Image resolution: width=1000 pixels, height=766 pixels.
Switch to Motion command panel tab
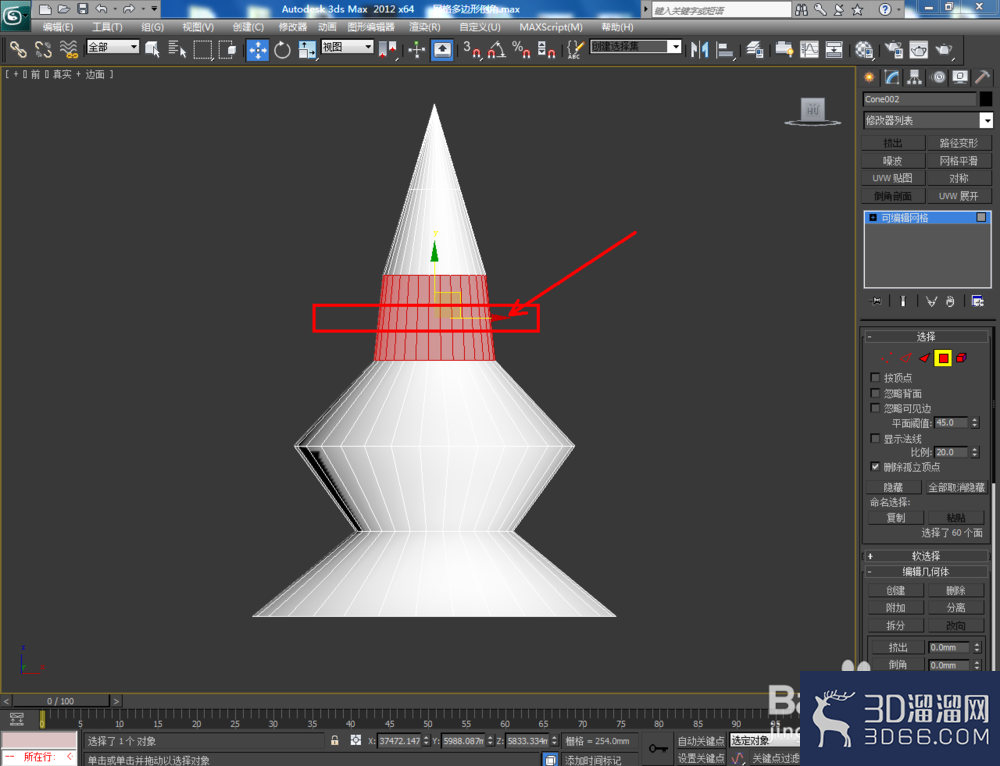tap(938, 78)
